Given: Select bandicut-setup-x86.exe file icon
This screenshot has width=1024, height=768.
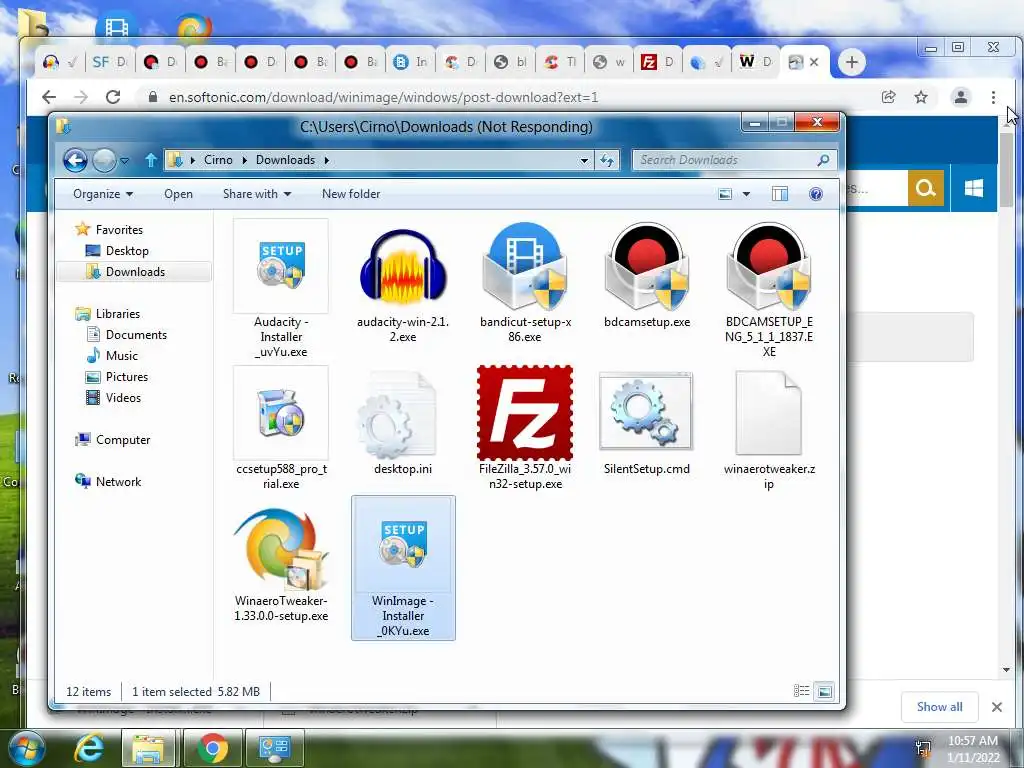Looking at the screenshot, I should (524, 266).
